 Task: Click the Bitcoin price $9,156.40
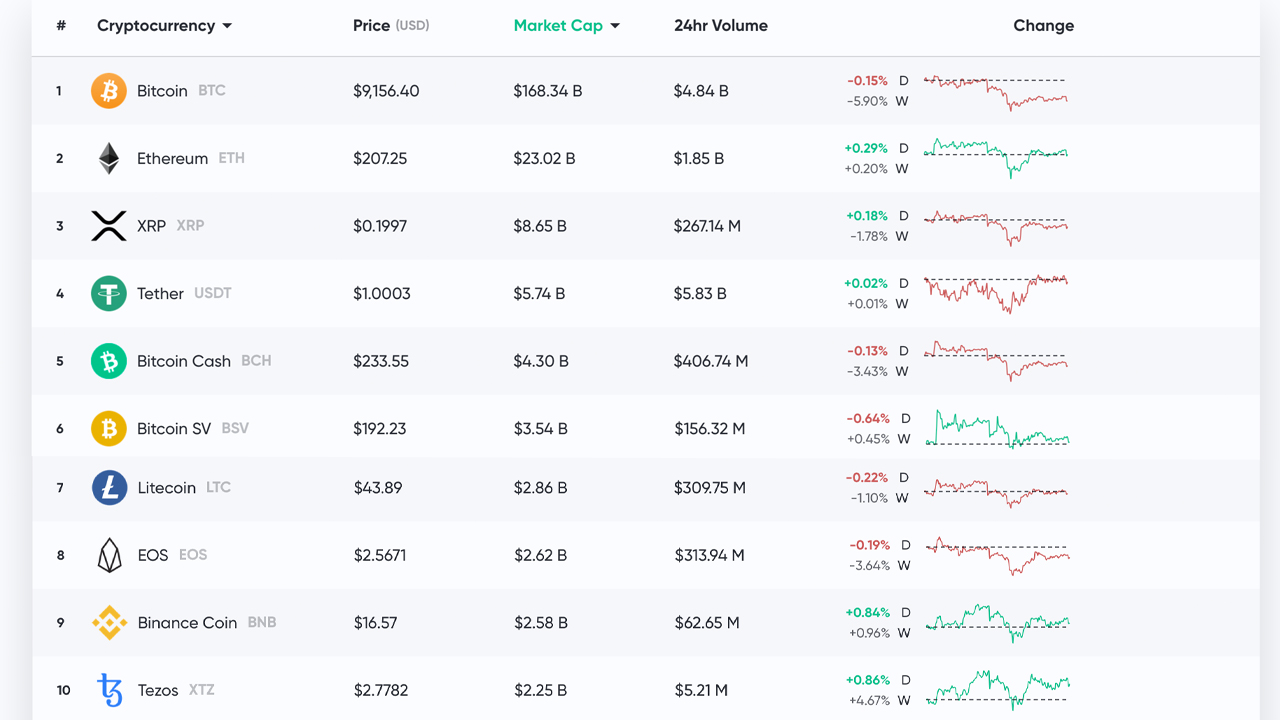pos(386,91)
